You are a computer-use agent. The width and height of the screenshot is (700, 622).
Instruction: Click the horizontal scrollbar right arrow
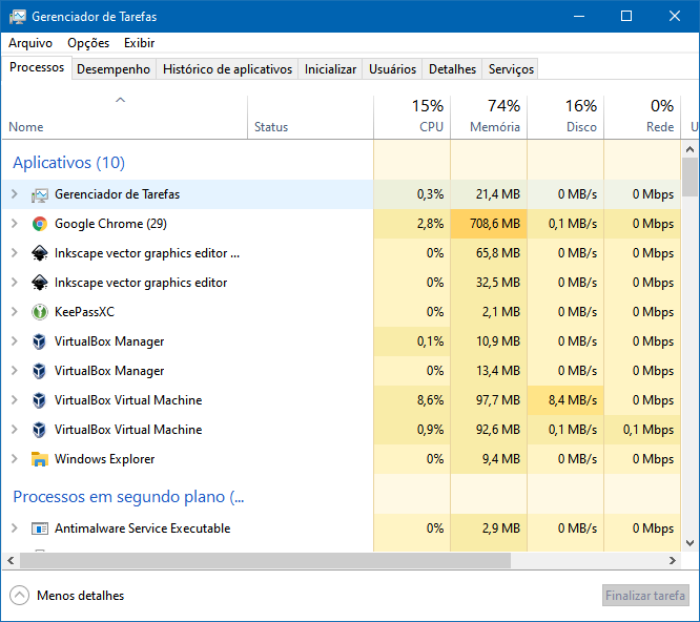672,560
